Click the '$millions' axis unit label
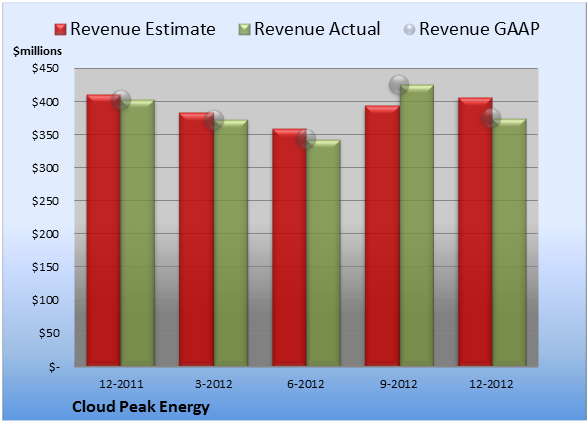The image size is (588, 422). coord(37,51)
